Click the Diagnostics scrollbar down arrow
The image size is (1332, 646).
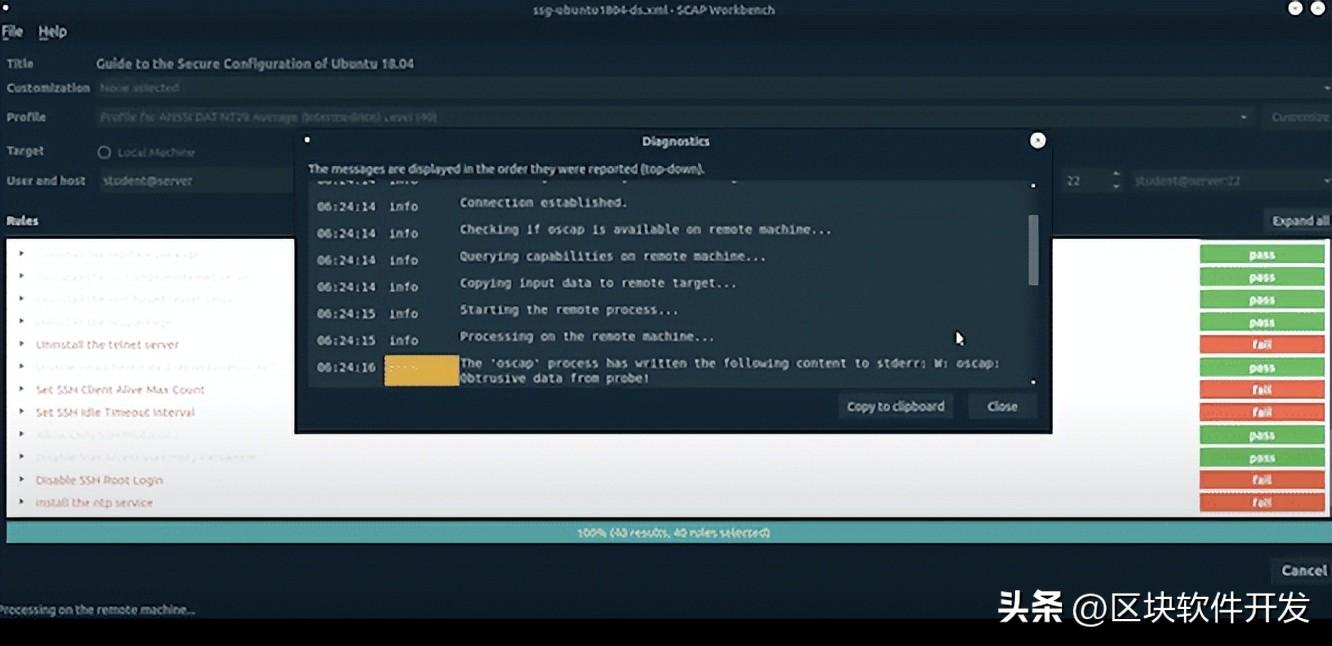coord(1033,382)
